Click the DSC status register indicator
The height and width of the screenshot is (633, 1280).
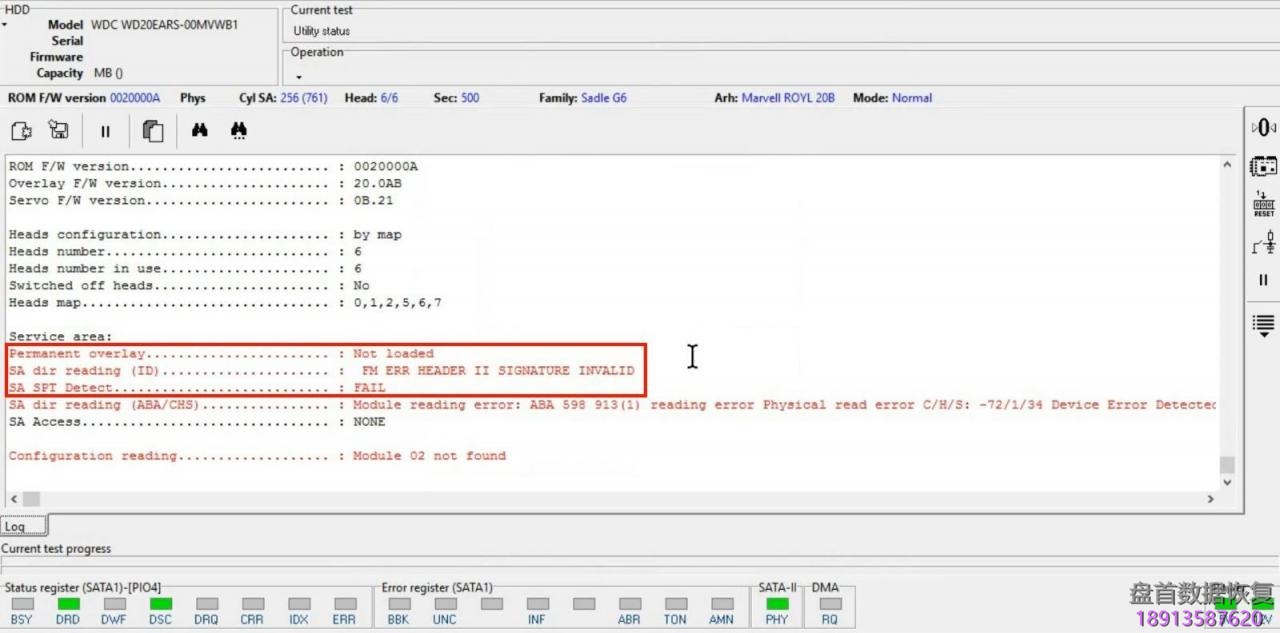[161, 604]
